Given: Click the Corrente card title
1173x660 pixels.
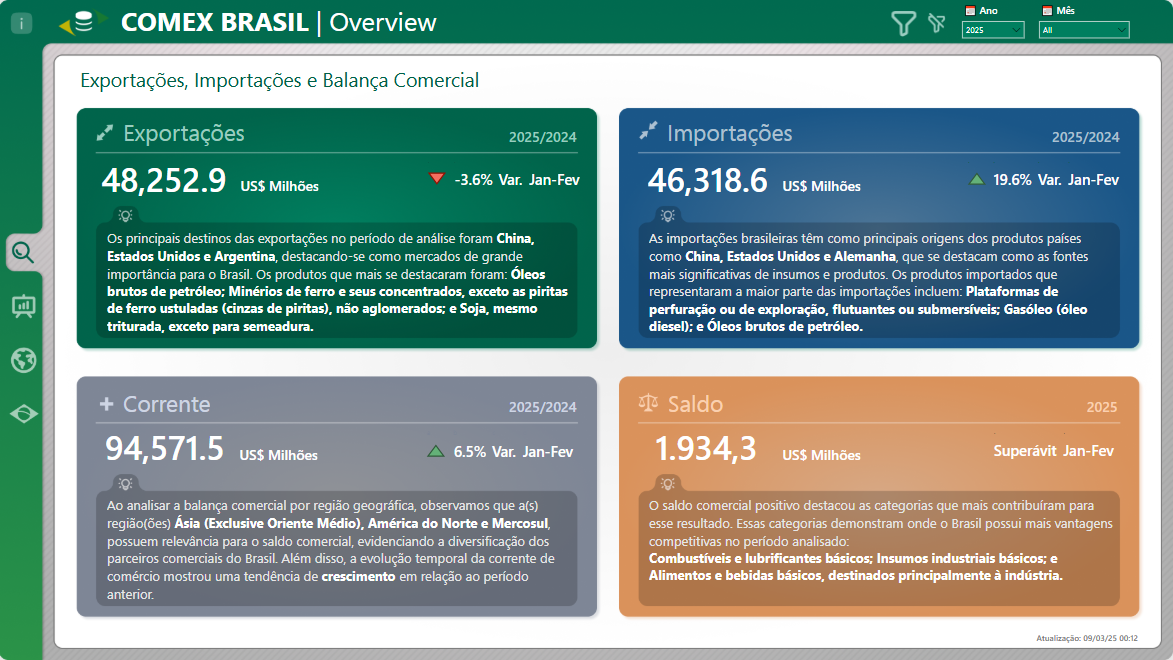Looking at the screenshot, I should tap(167, 404).
